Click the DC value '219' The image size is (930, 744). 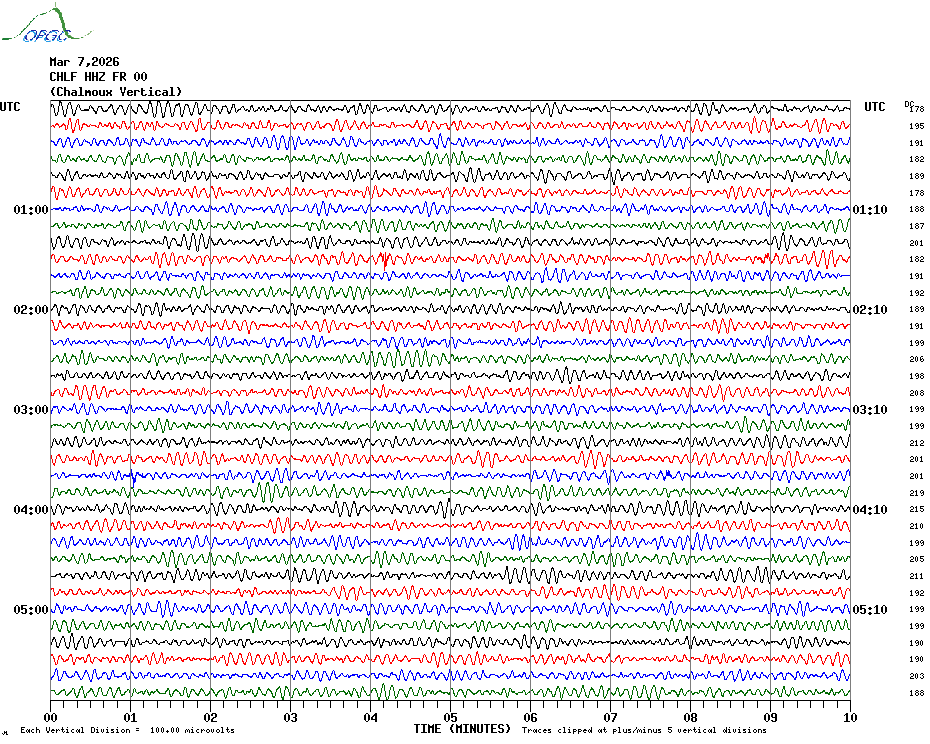916,493
